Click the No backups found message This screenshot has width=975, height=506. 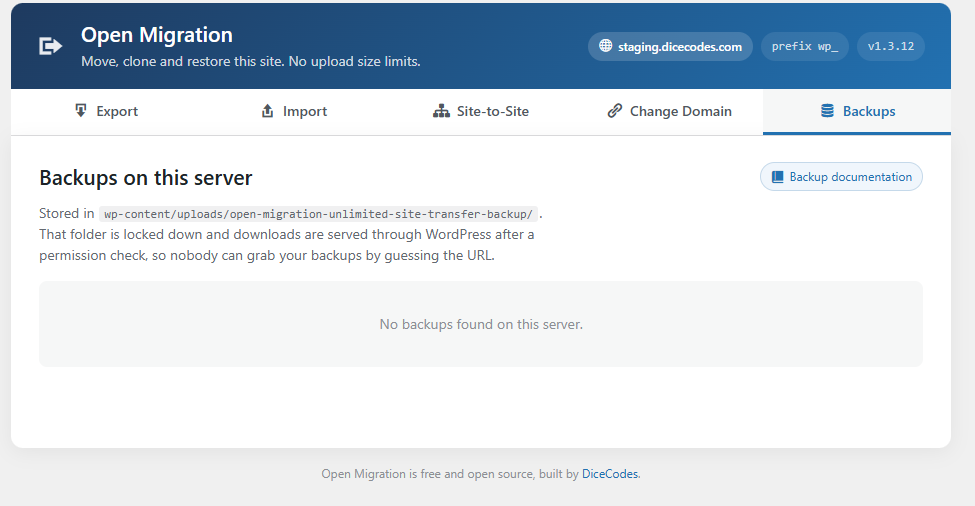point(481,324)
